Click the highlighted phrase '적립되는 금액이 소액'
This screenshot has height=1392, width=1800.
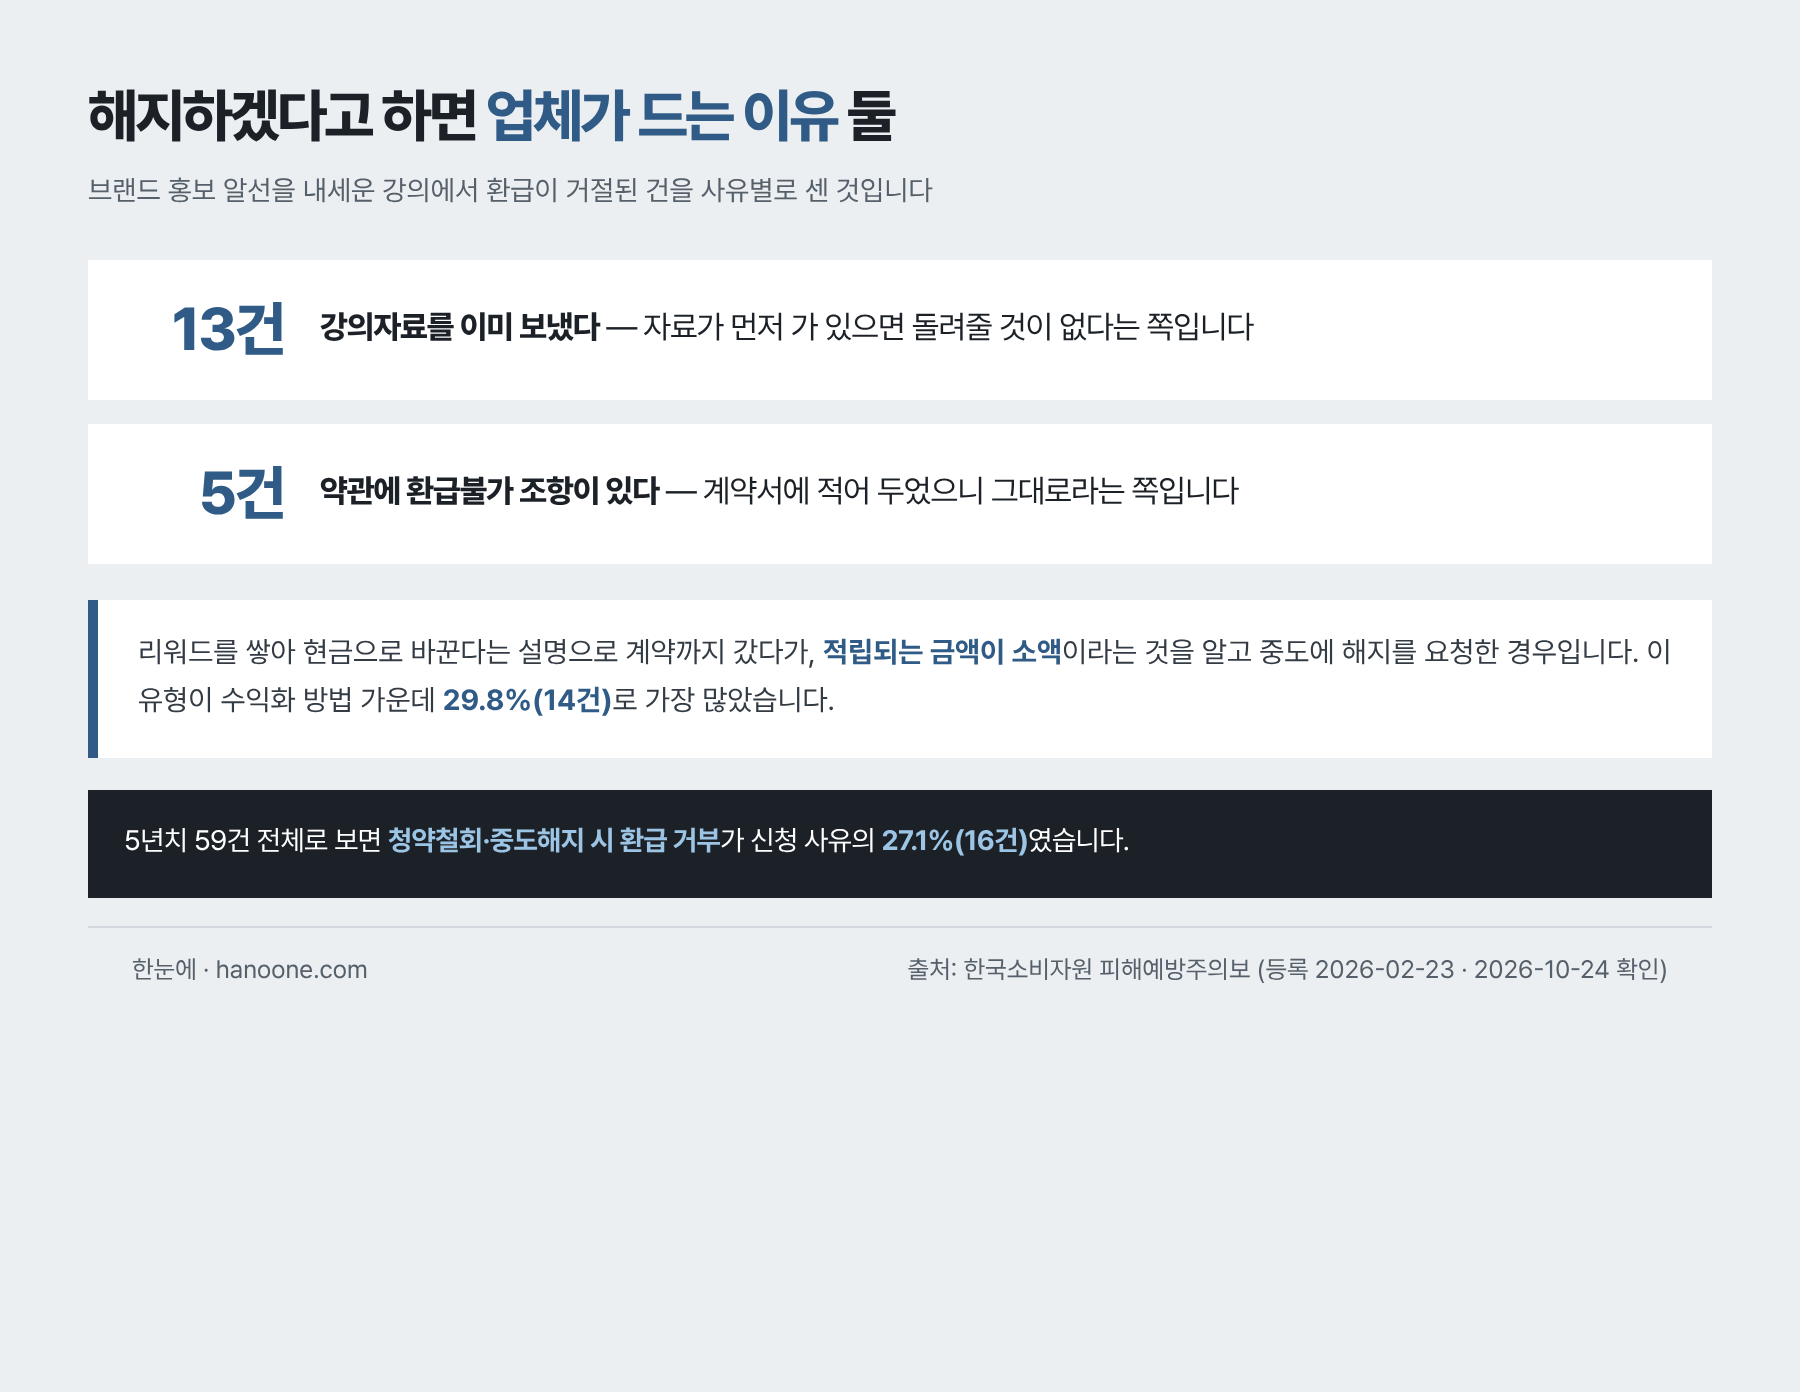tap(942, 652)
